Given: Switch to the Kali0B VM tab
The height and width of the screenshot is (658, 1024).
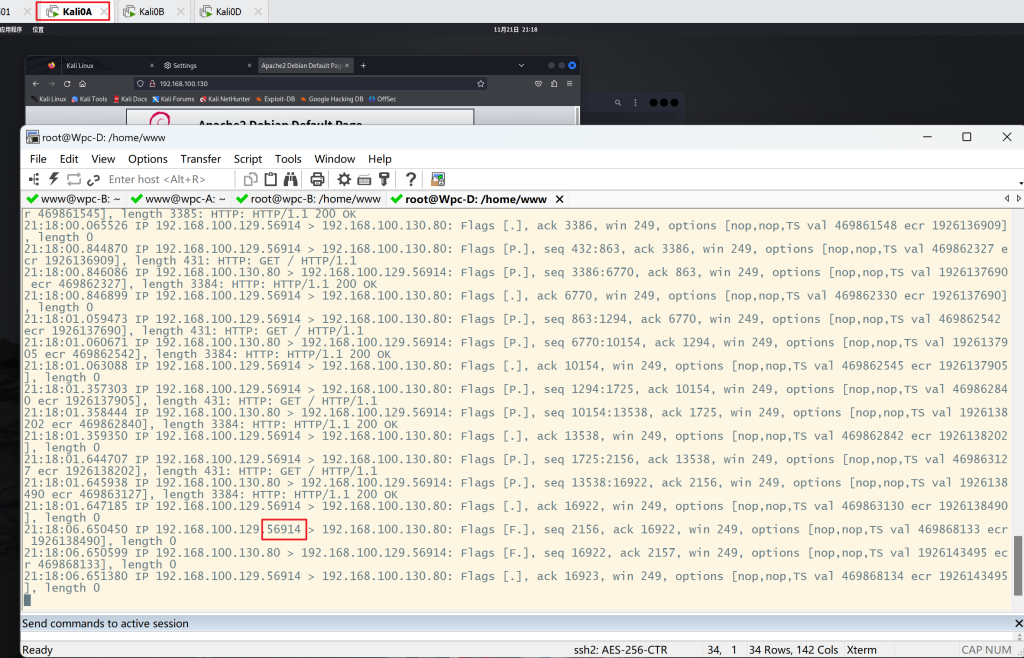Looking at the screenshot, I should [x=150, y=11].
